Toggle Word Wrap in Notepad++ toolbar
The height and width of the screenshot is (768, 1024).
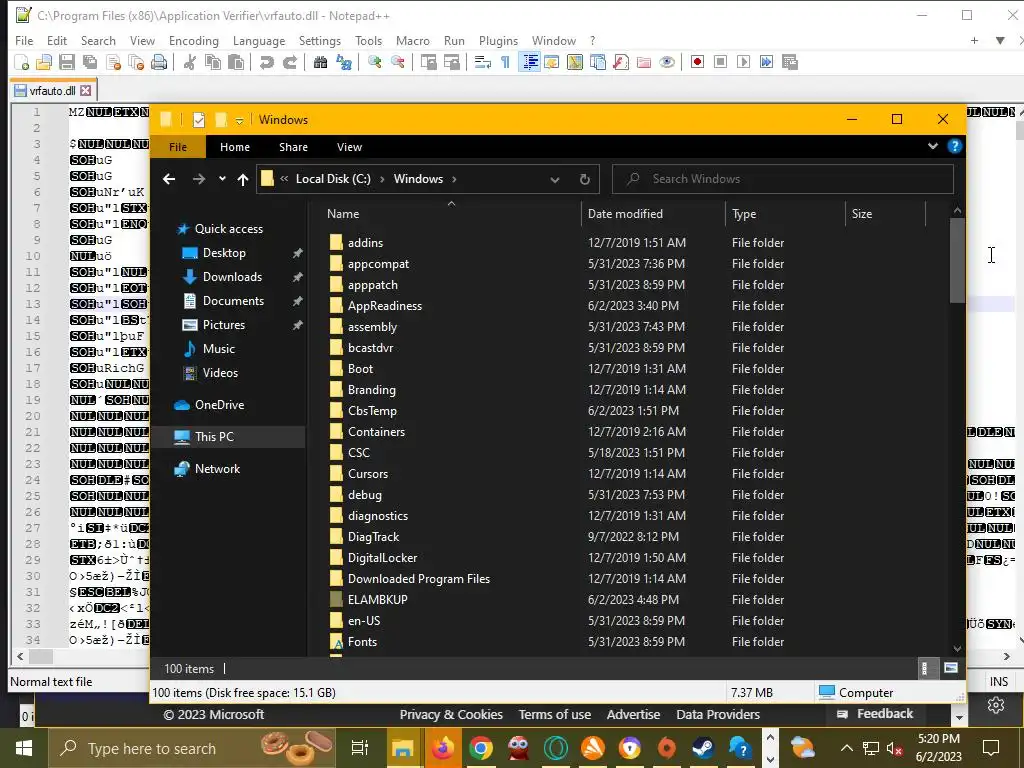pos(483,62)
